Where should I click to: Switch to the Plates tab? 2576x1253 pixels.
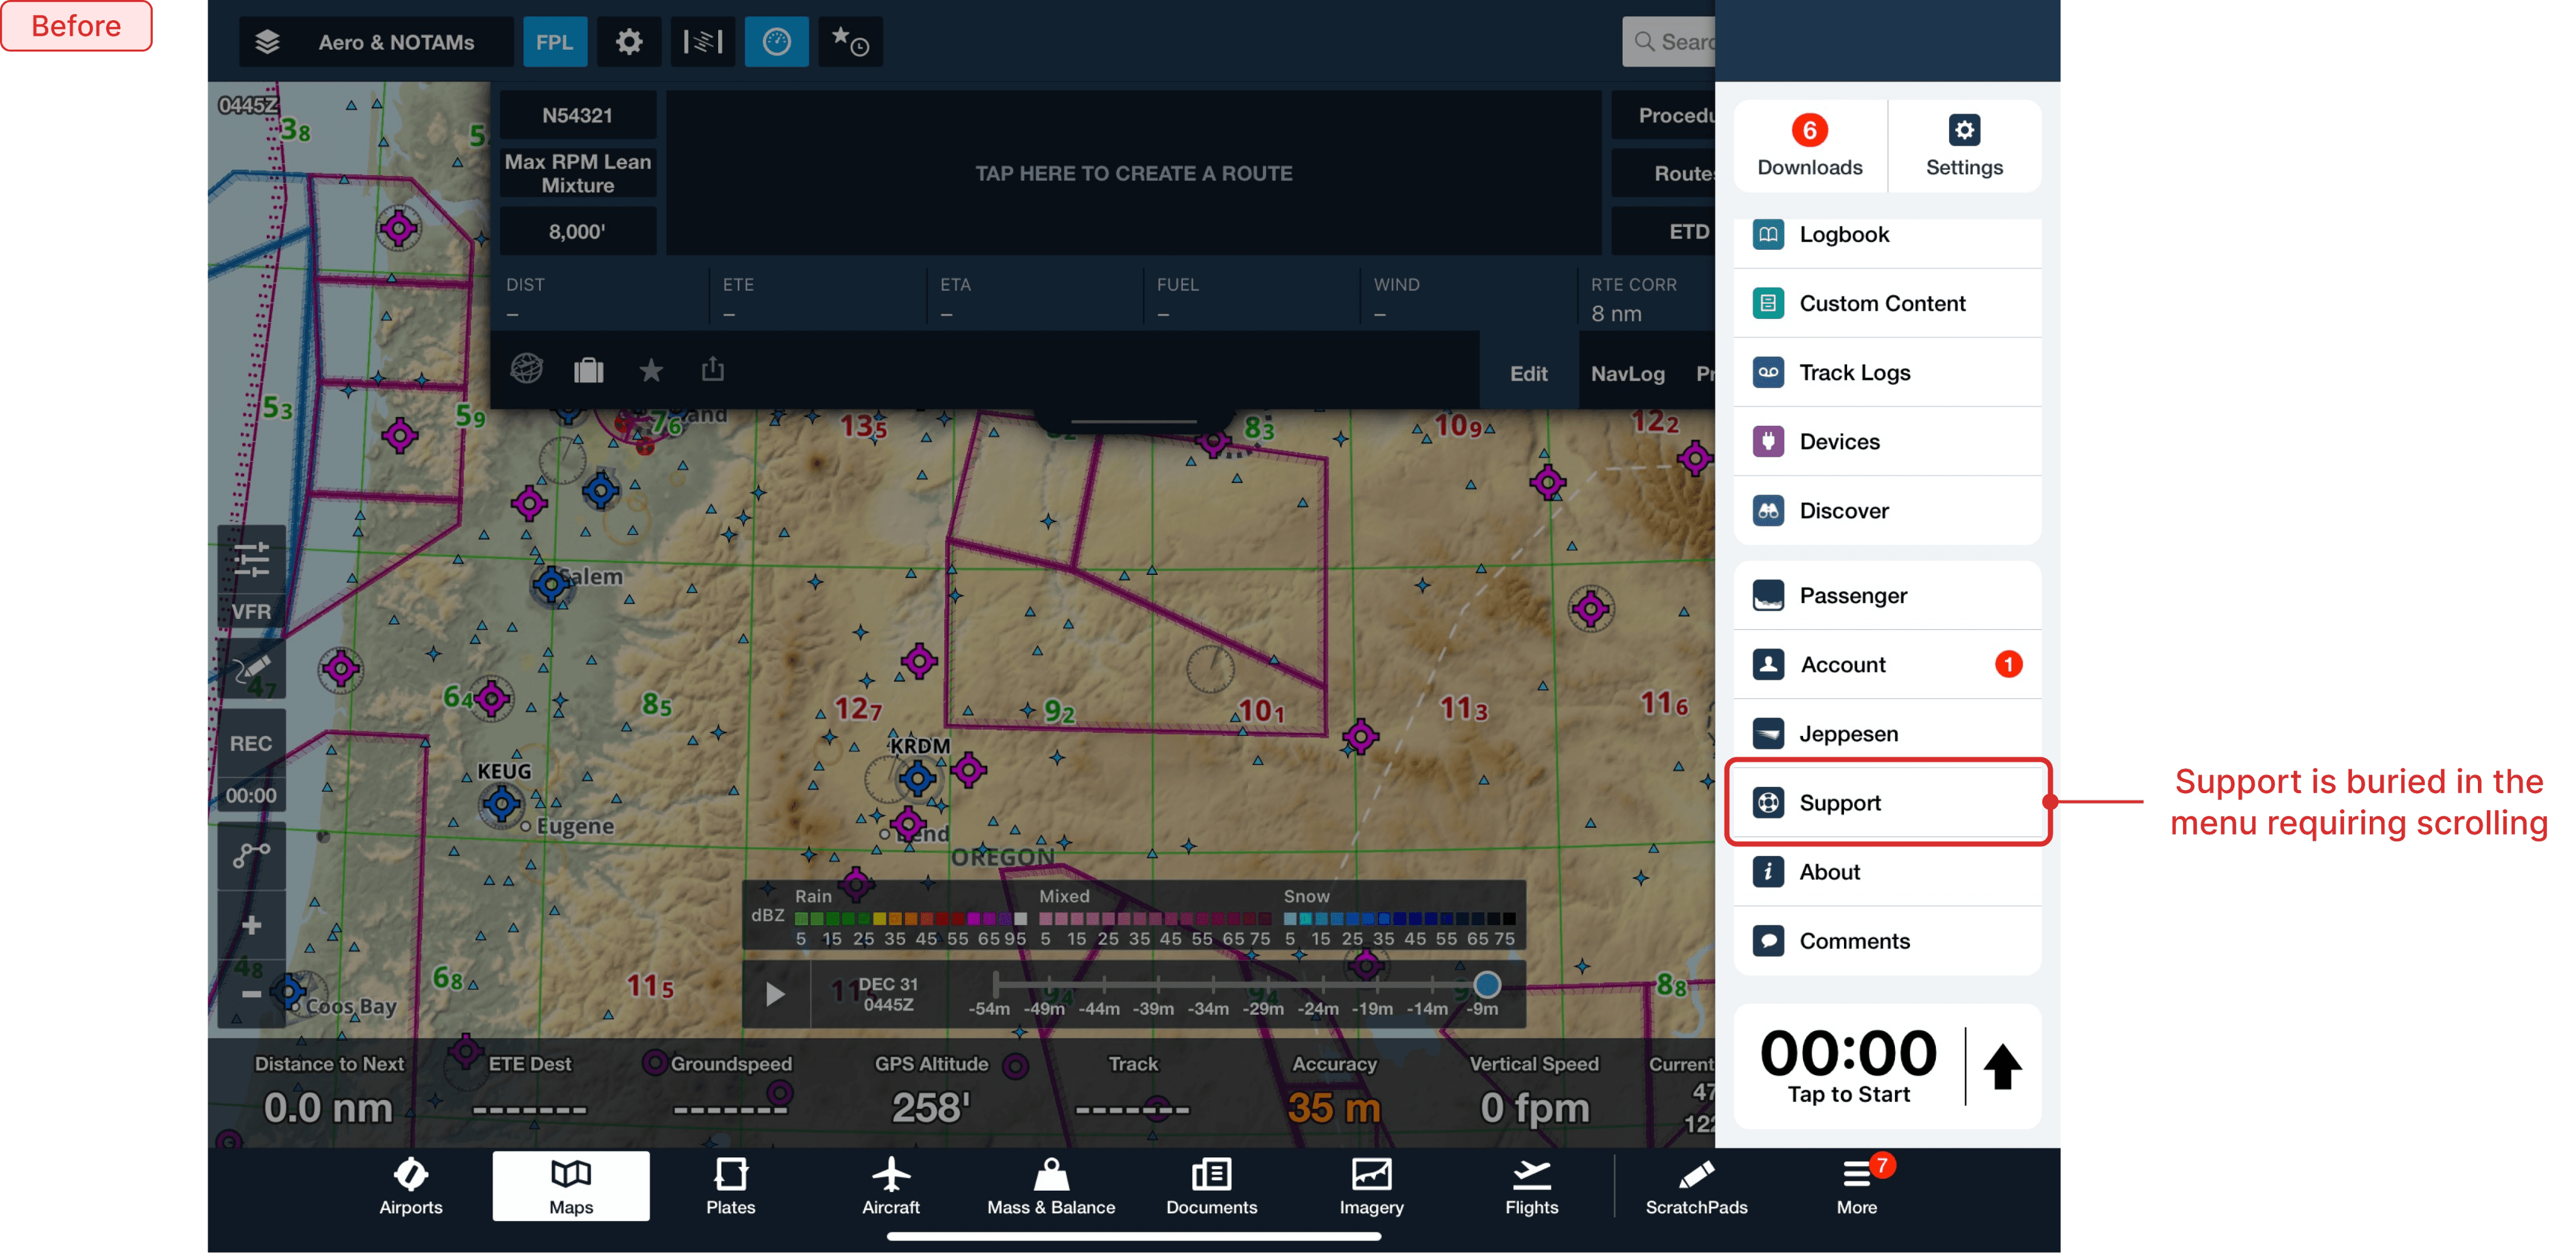(730, 1186)
